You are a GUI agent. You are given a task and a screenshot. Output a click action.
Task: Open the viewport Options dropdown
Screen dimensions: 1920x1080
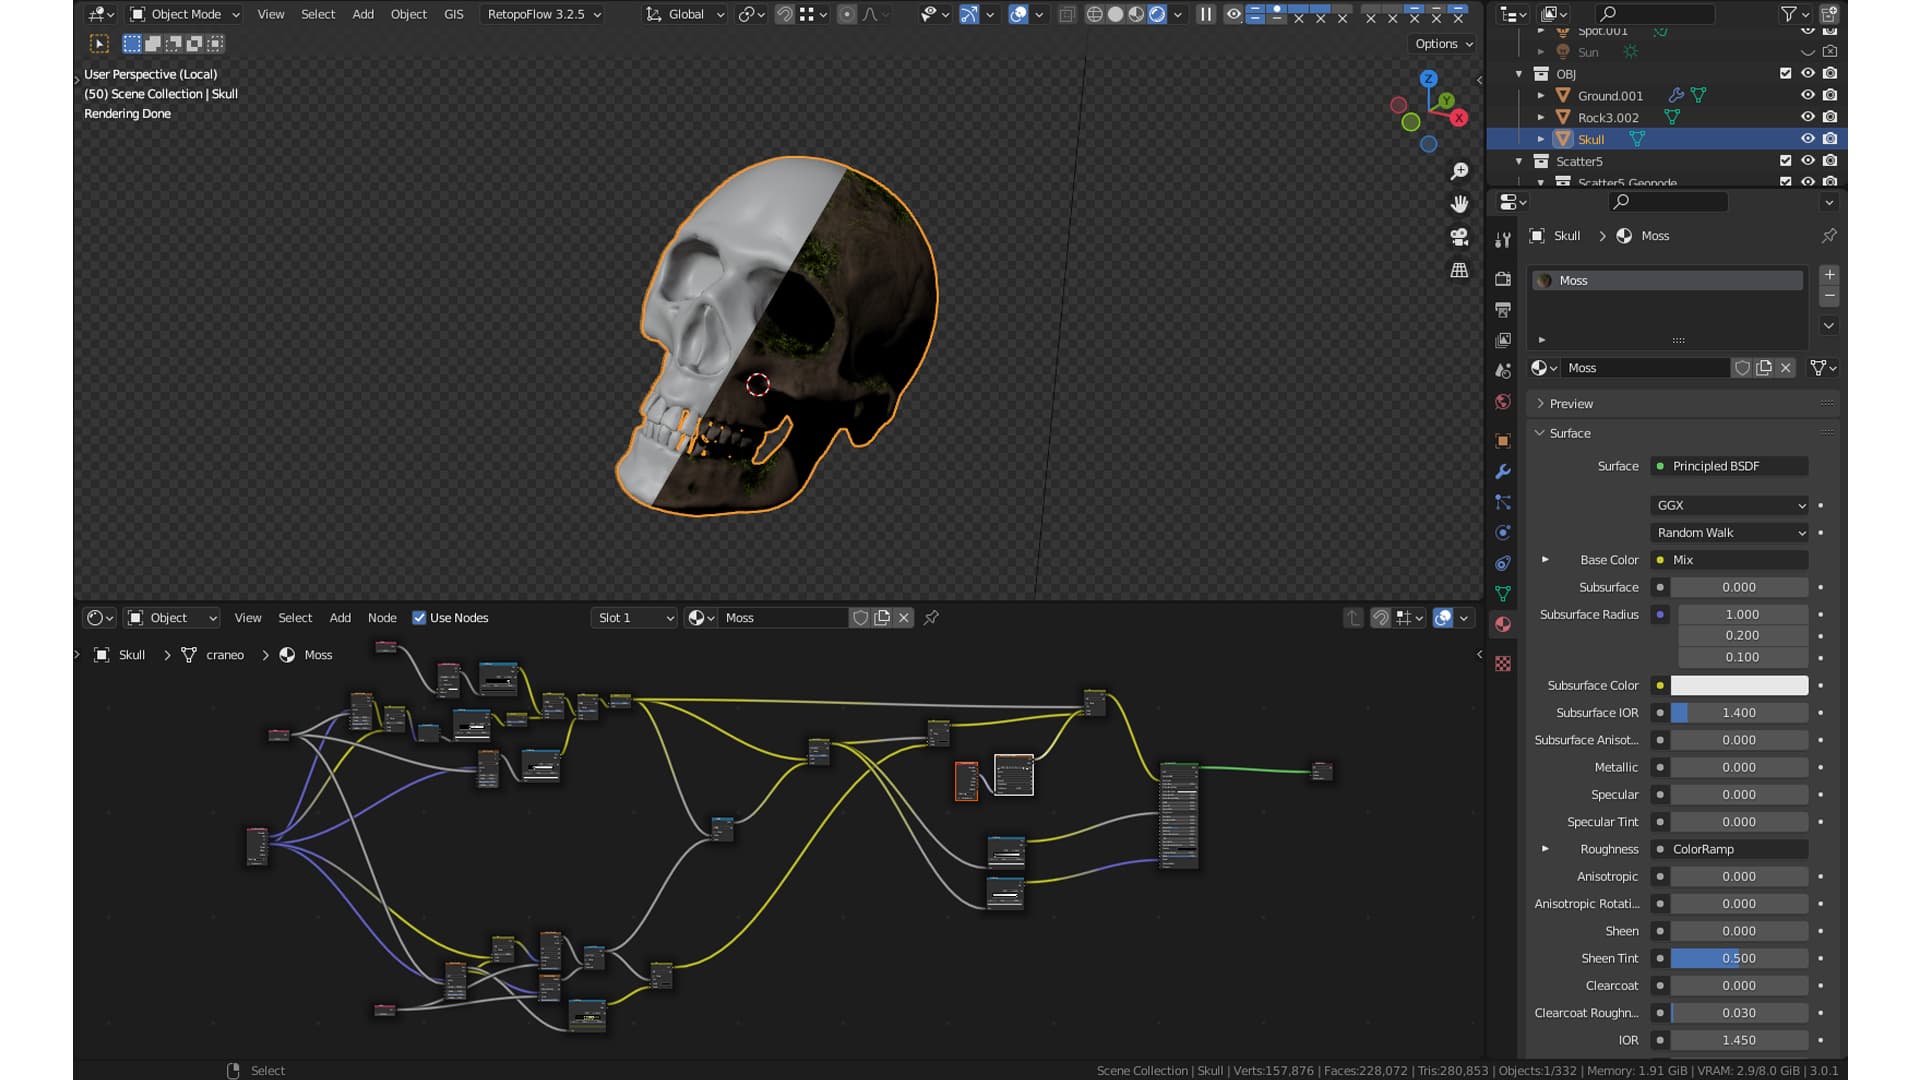[1443, 44]
